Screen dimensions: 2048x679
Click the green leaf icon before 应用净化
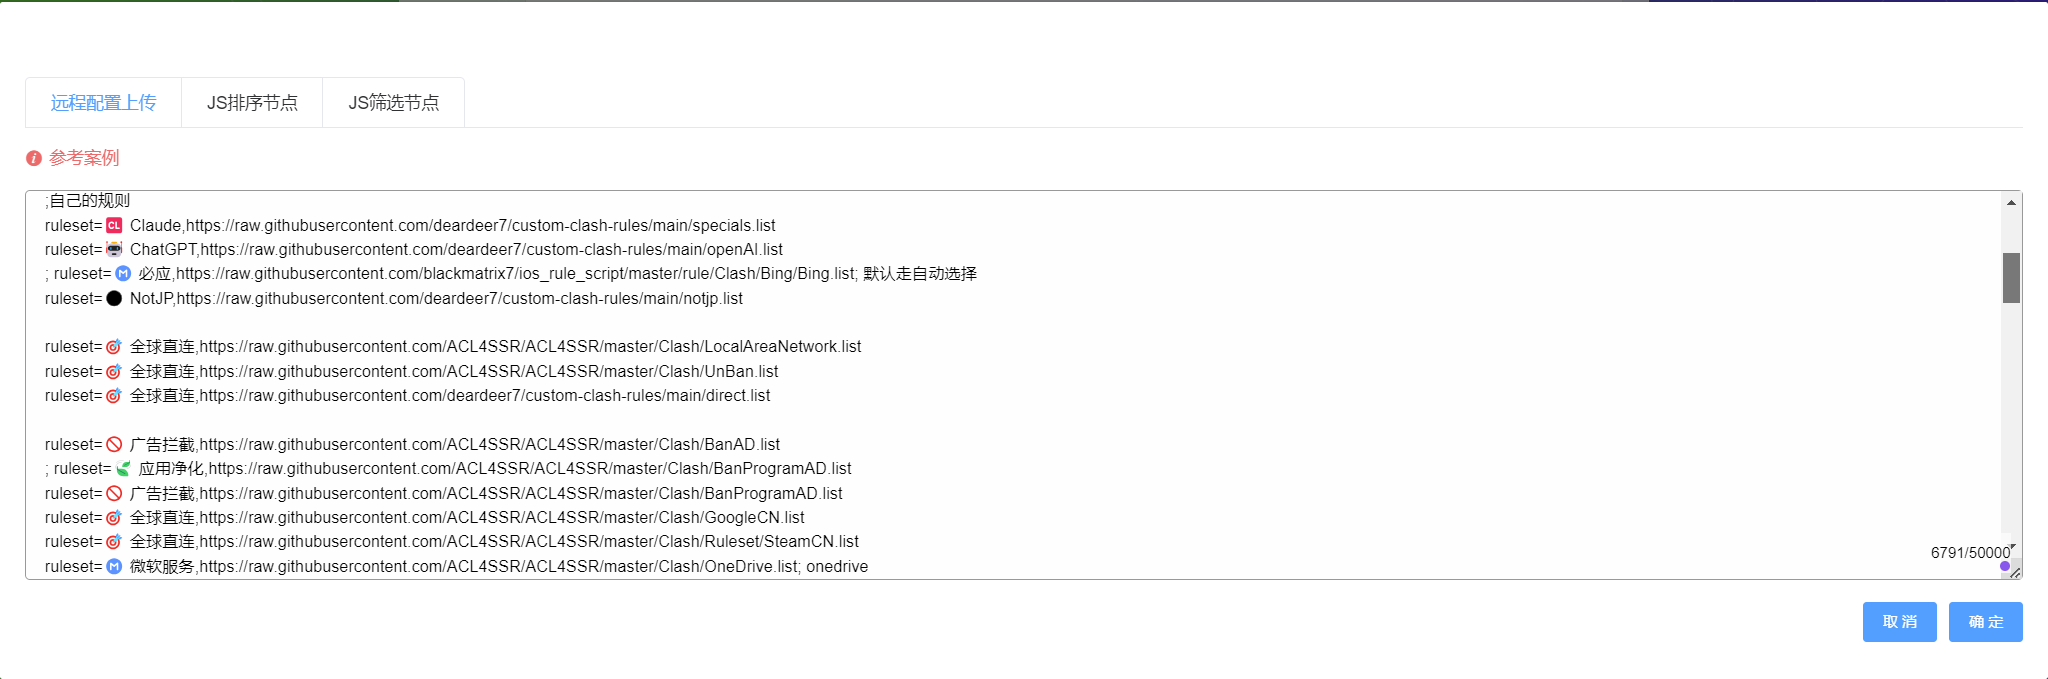click(123, 469)
